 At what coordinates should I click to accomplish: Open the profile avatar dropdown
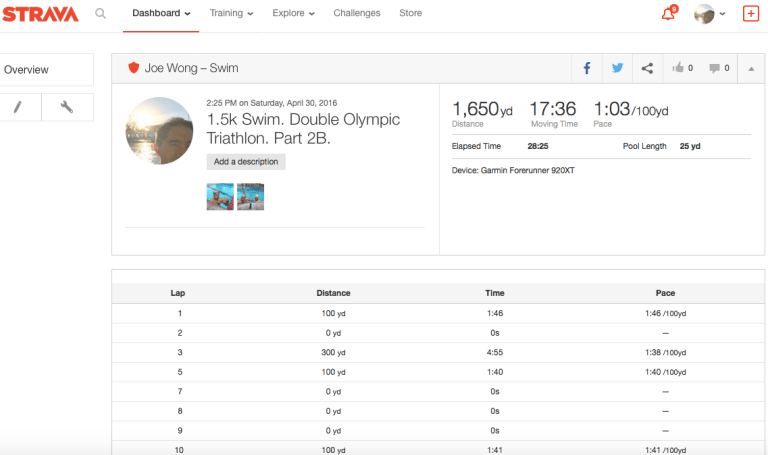click(x=709, y=14)
